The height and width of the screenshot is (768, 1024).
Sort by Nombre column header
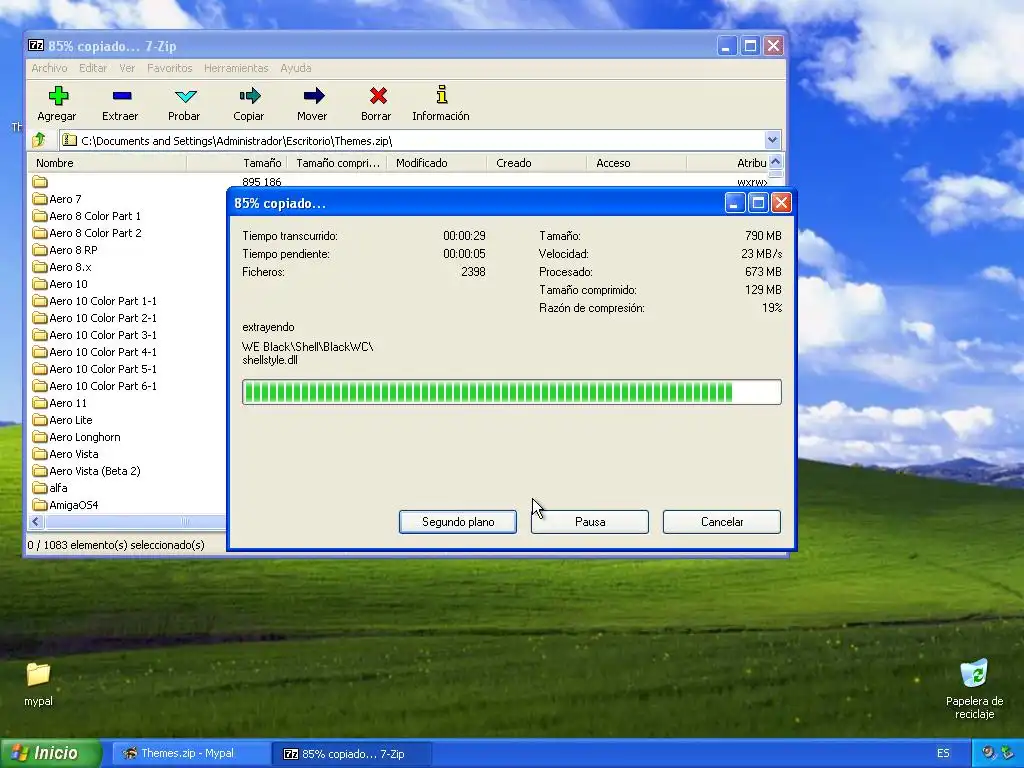[107, 163]
